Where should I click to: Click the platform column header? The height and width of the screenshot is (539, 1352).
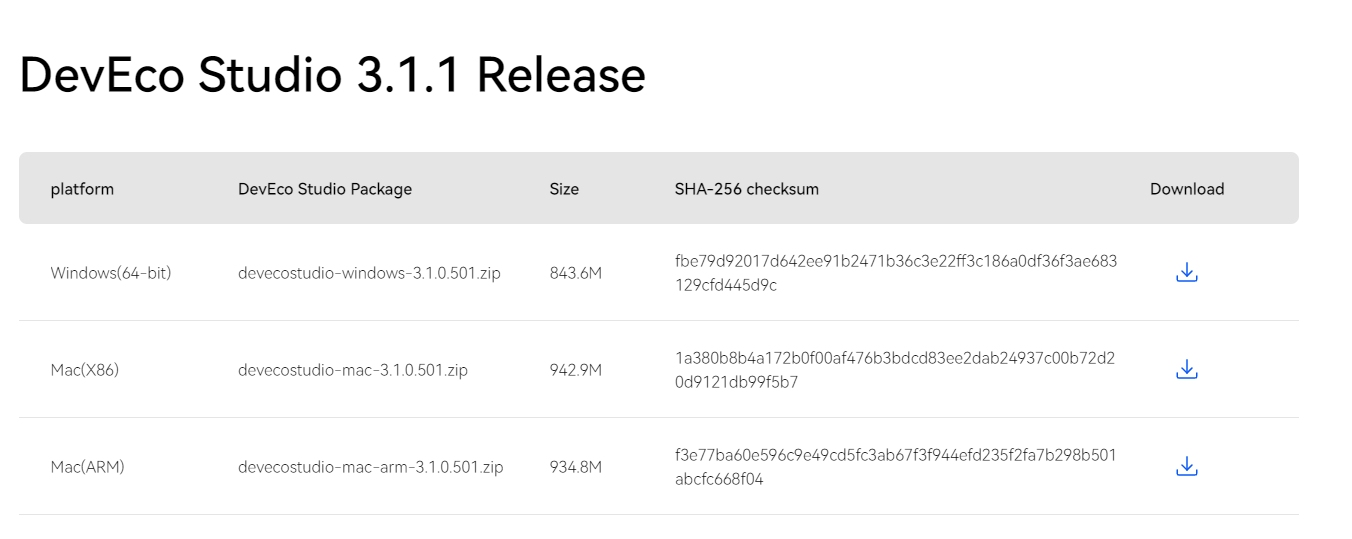pyautogui.click(x=82, y=189)
